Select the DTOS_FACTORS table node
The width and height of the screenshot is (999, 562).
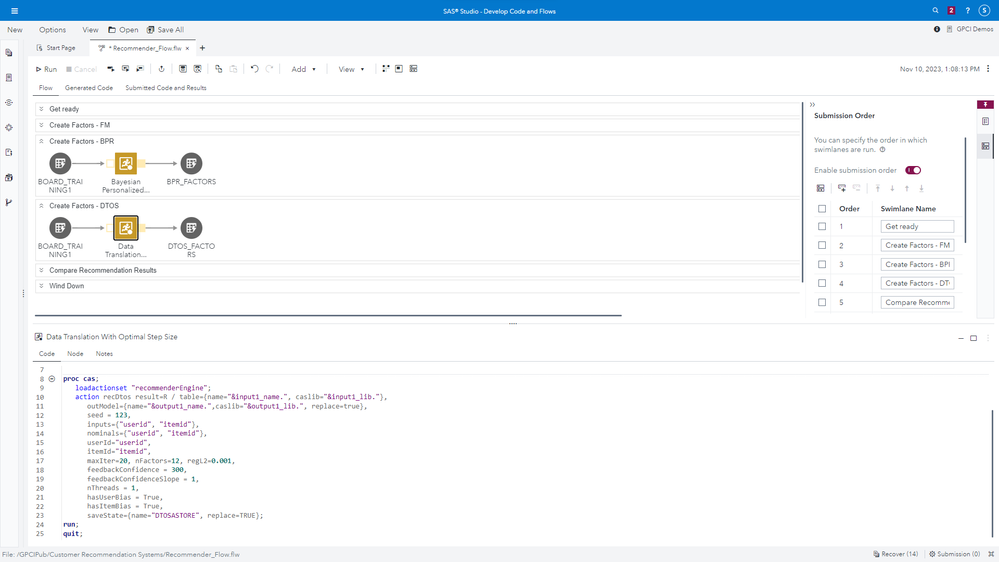point(191,228)
